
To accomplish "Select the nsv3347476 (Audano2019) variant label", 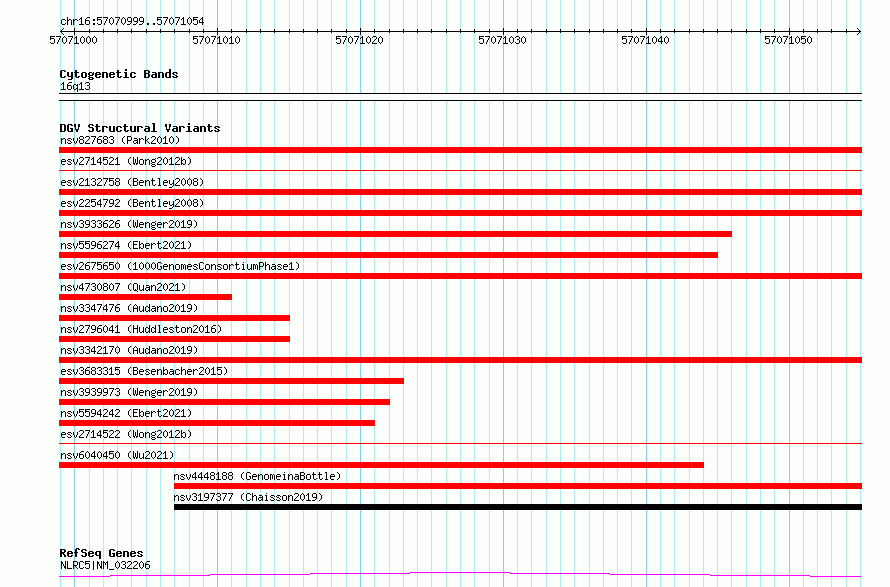I will (x=129, y=308).
